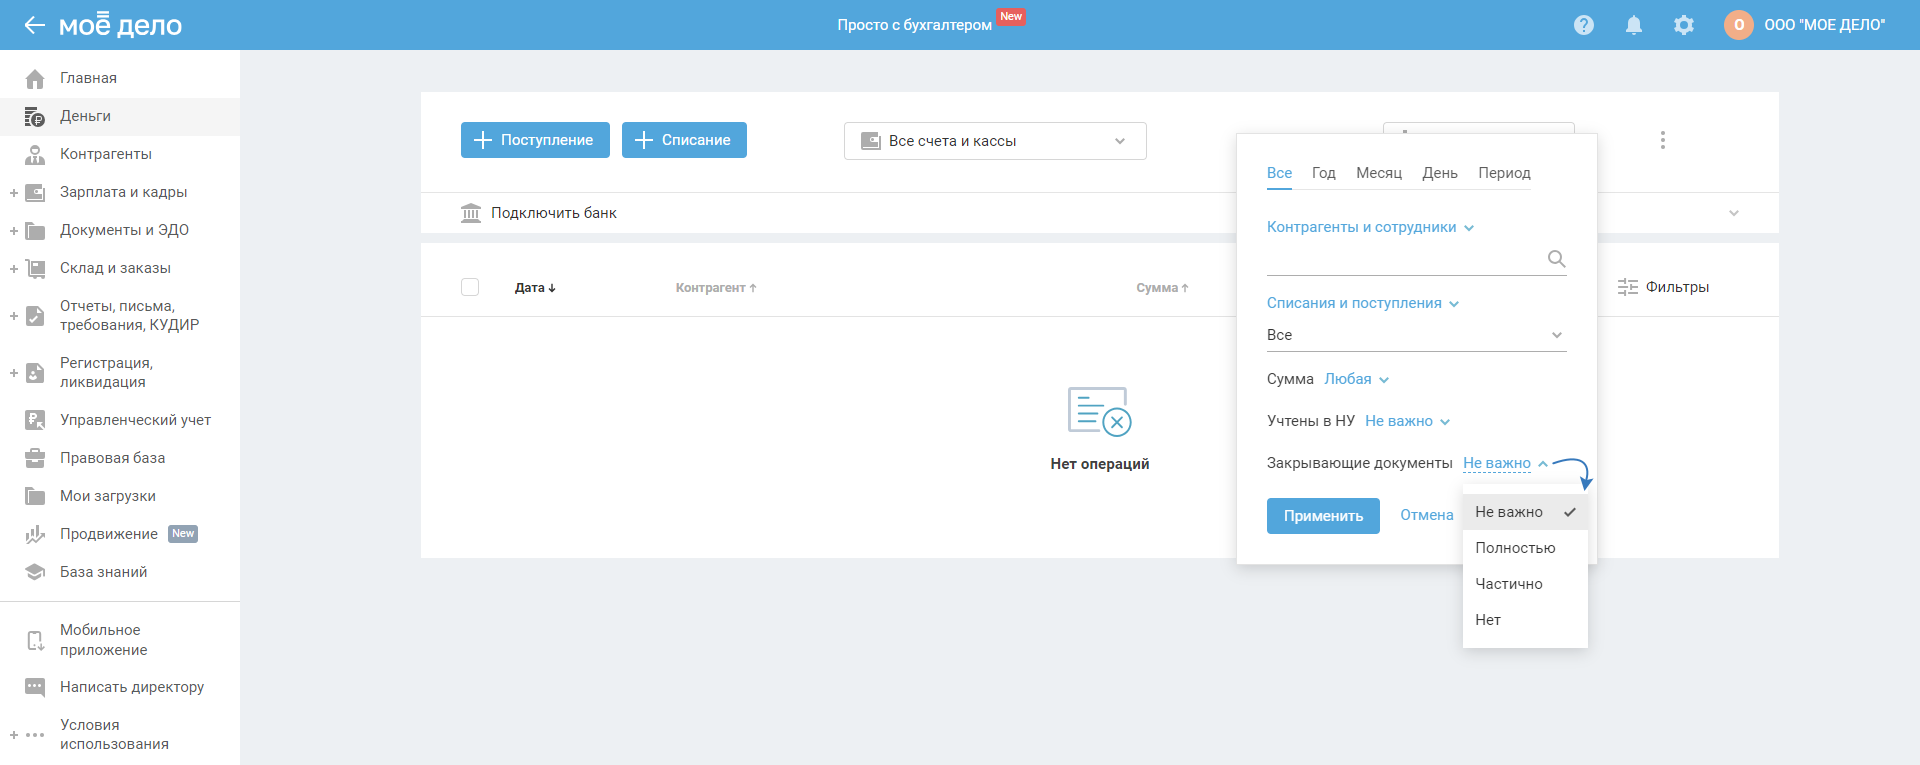Expand Зарплата и кадры plus expander
Viewport: 1920px width, 765px height.
click(x=14, y=192)
